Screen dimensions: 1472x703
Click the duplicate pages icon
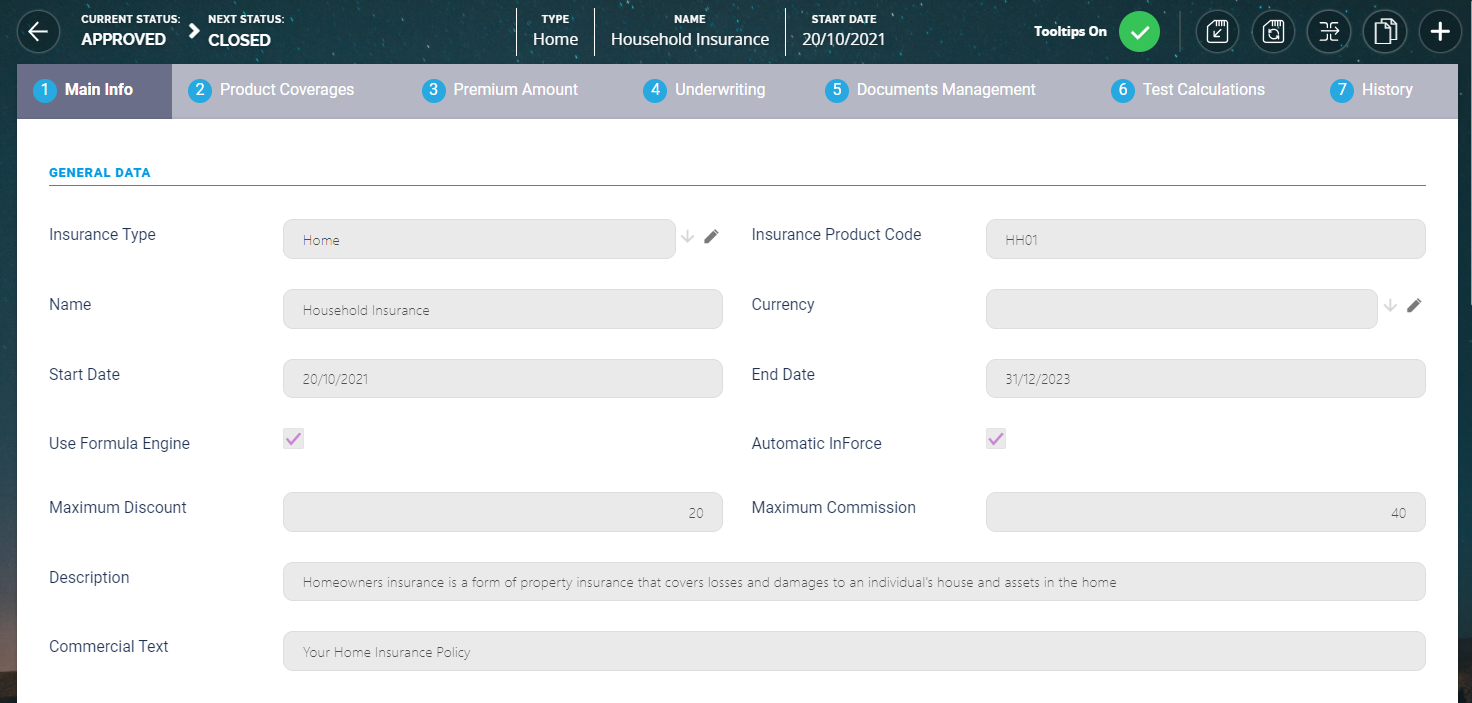1384,32
